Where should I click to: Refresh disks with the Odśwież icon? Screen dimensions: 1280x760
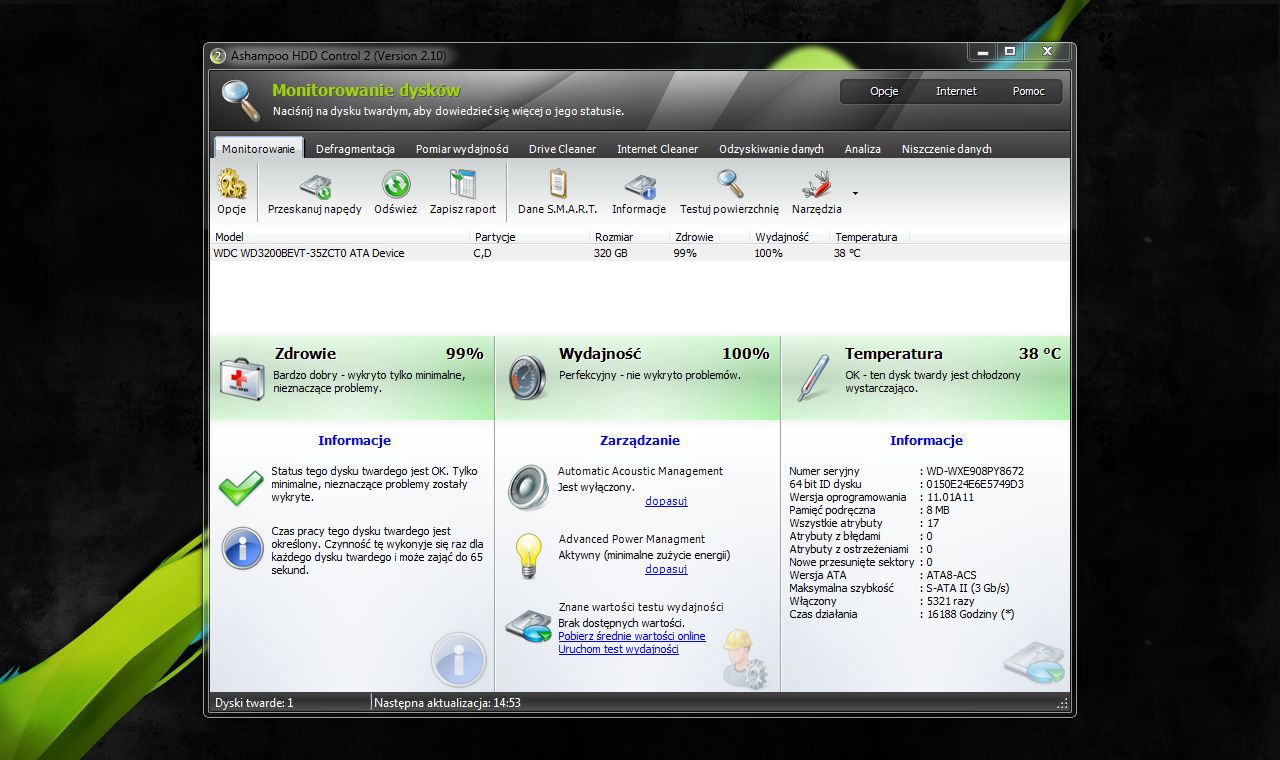396,185
